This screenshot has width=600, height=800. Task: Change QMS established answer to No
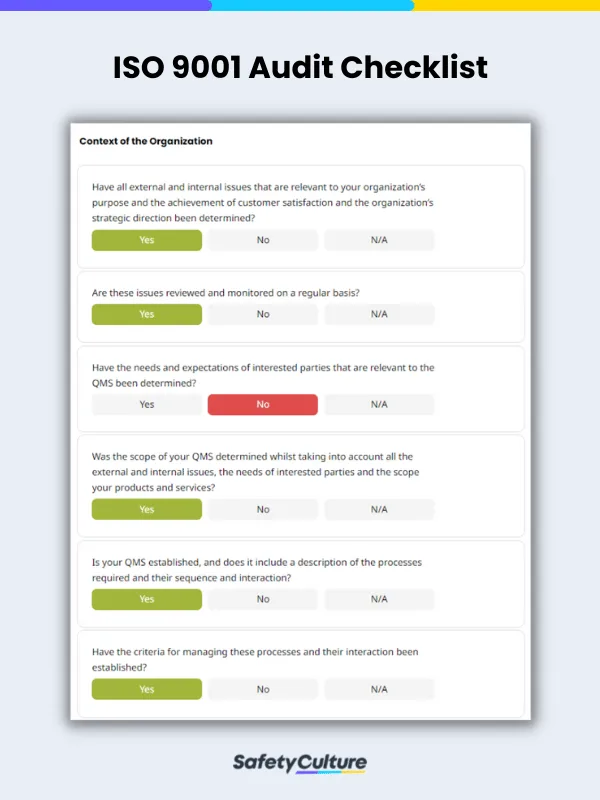point(262,599)
